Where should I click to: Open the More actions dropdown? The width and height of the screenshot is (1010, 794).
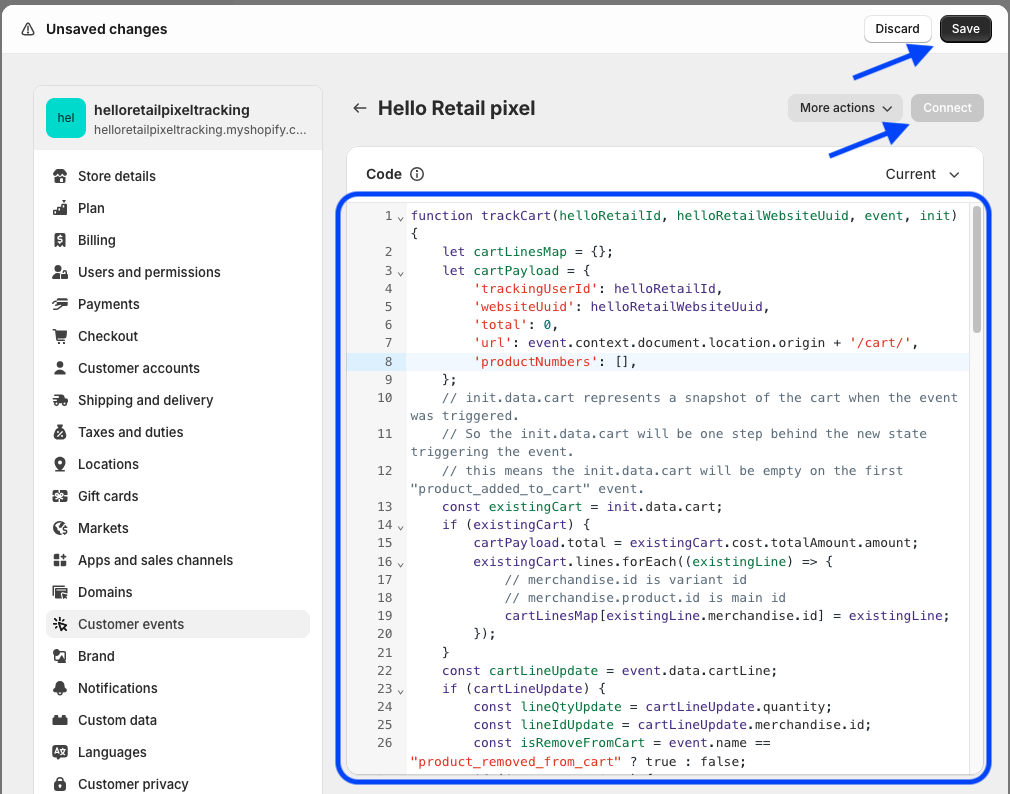(845, 108)
